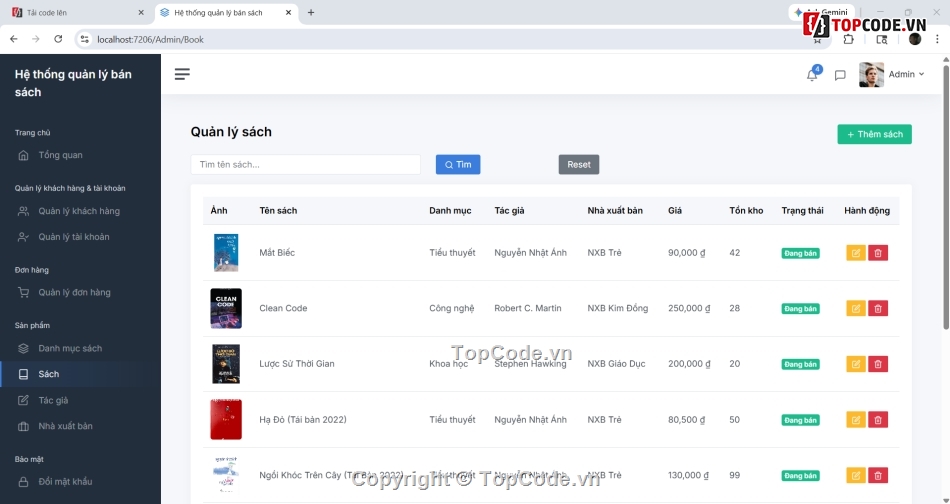The image size is (950, 504).
Task: Click the Admin profile avatar
Action: (x=871, y=75)
